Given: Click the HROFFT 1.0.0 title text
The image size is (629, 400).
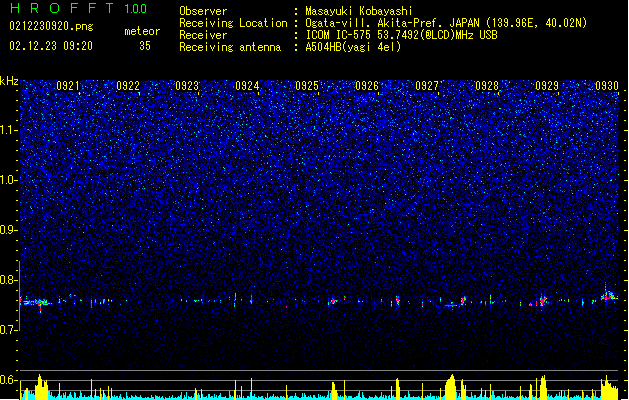Looking at the screenshot, I should [79, 8].
